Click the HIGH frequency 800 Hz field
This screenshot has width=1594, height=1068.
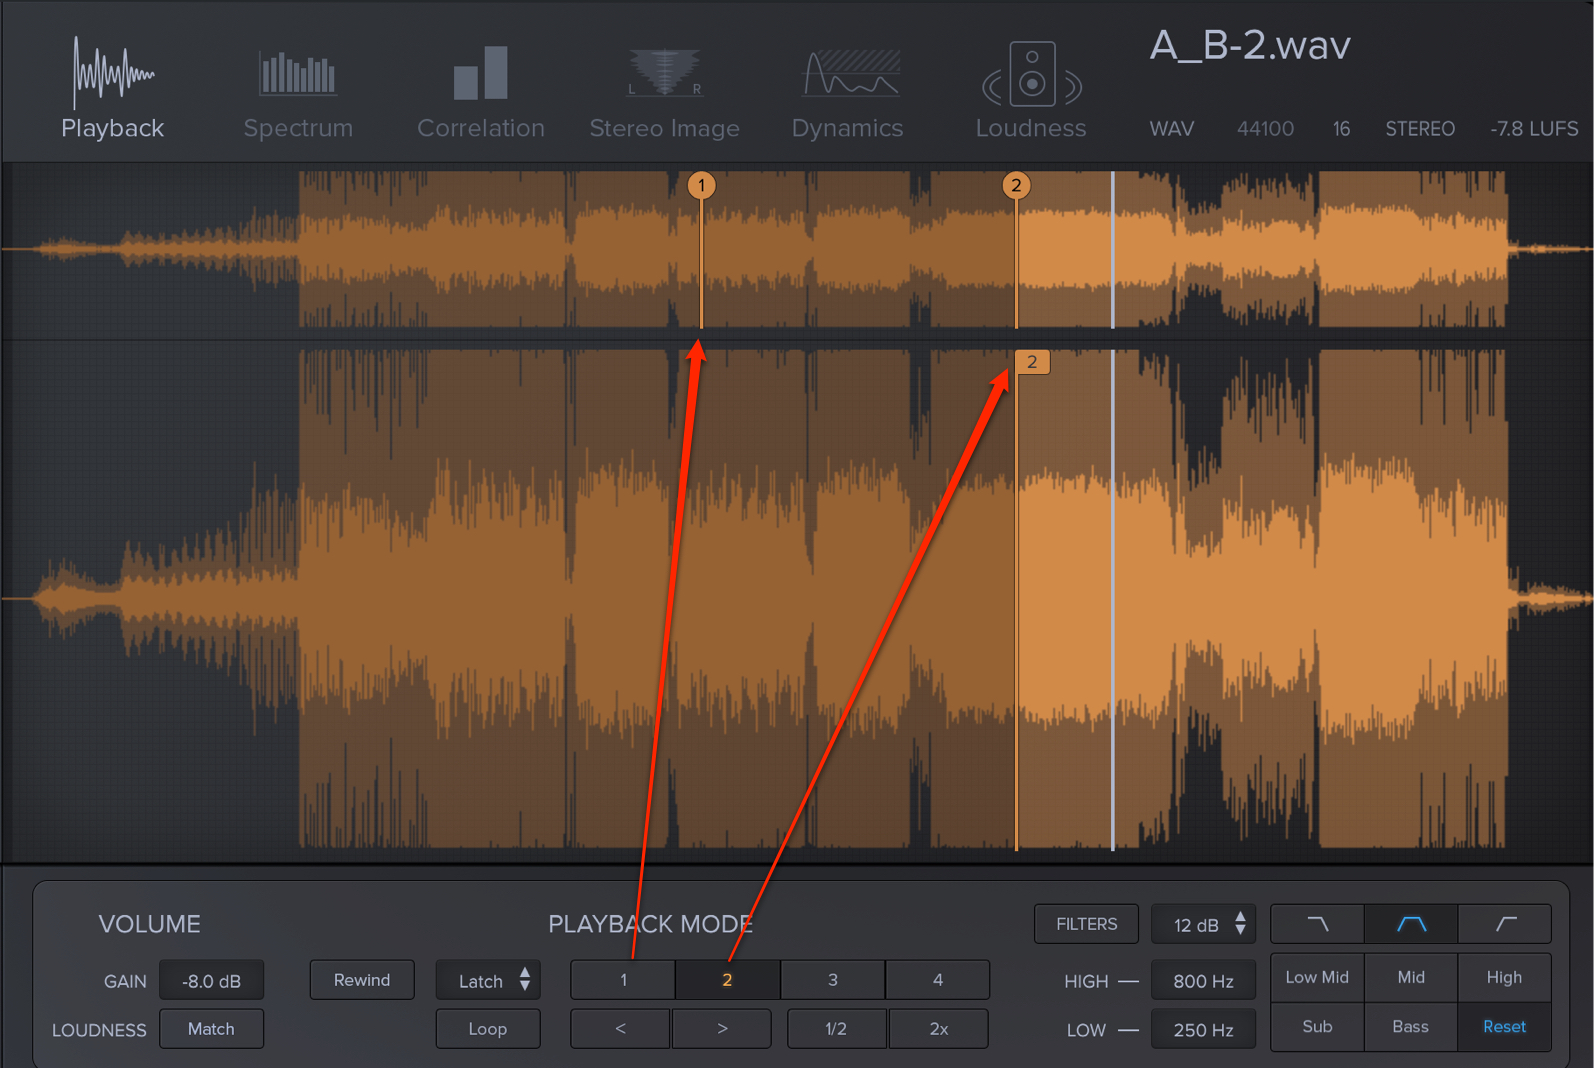pyautogui.click(x=1203, y=981)
